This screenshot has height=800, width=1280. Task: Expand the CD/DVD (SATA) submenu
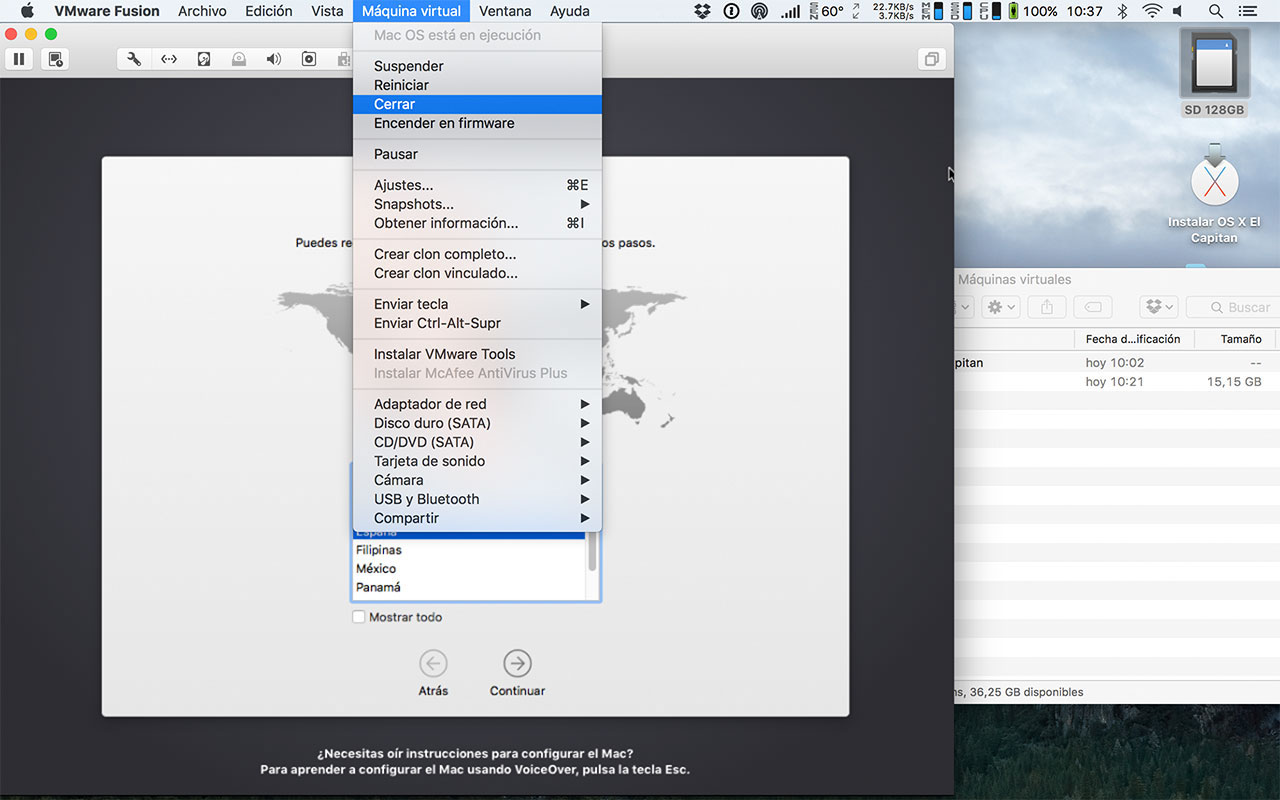(x=477, y=442)
